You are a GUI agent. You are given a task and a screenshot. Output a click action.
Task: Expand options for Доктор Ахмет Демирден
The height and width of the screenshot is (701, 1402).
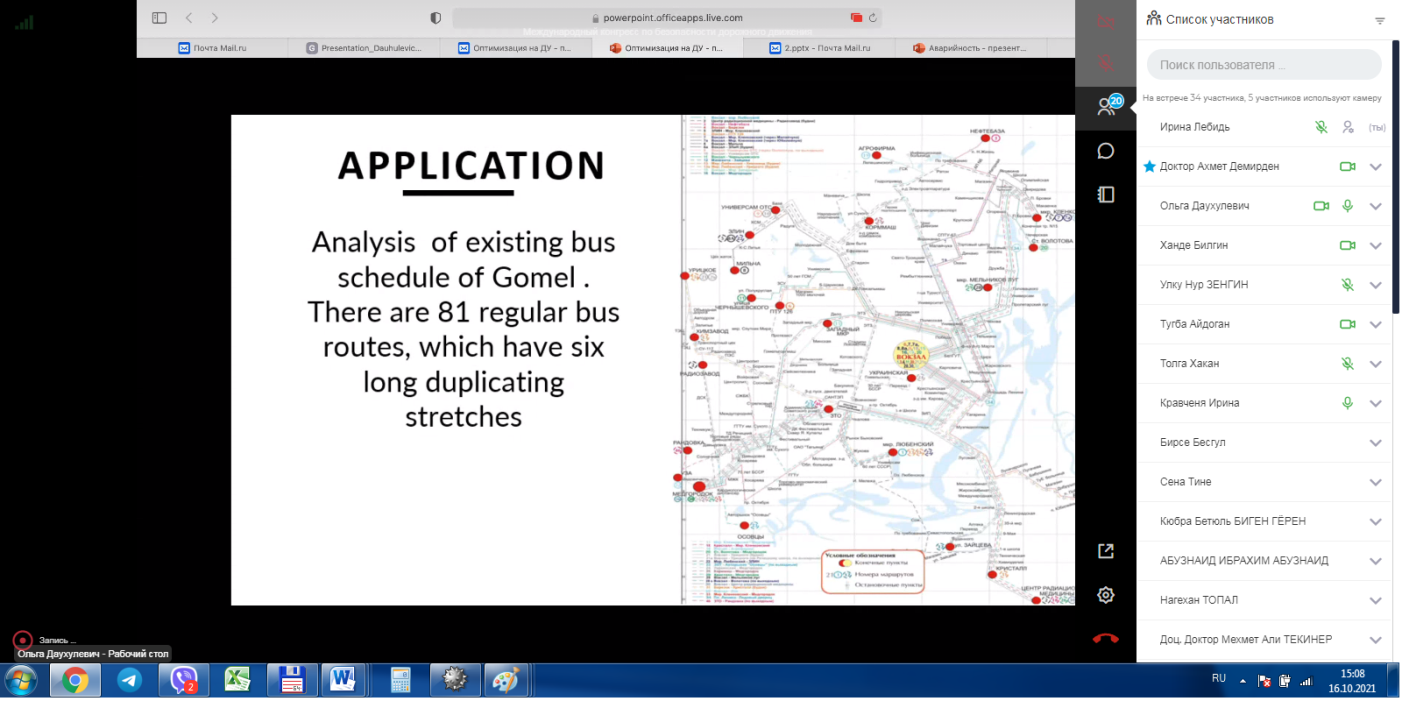pos(1376,167)
